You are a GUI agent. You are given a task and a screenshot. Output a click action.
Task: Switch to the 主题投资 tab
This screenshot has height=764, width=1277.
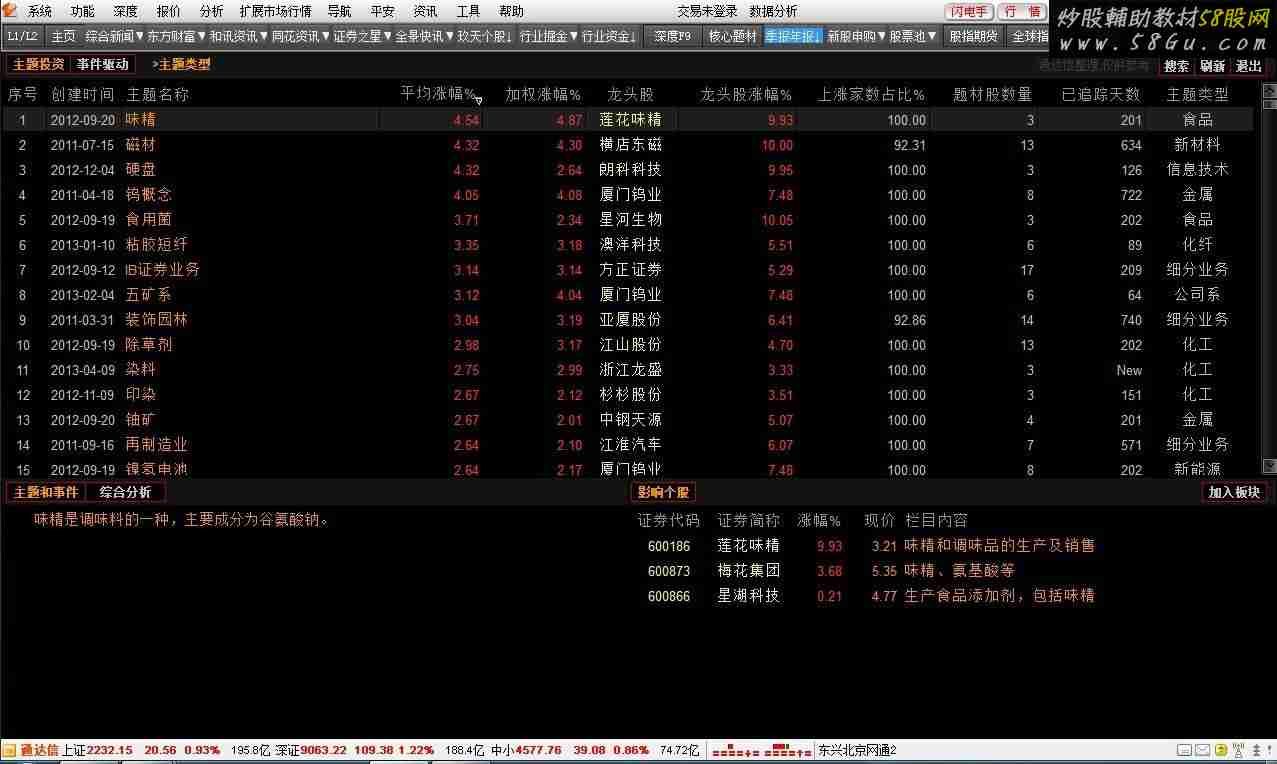[x=39, y=64]
